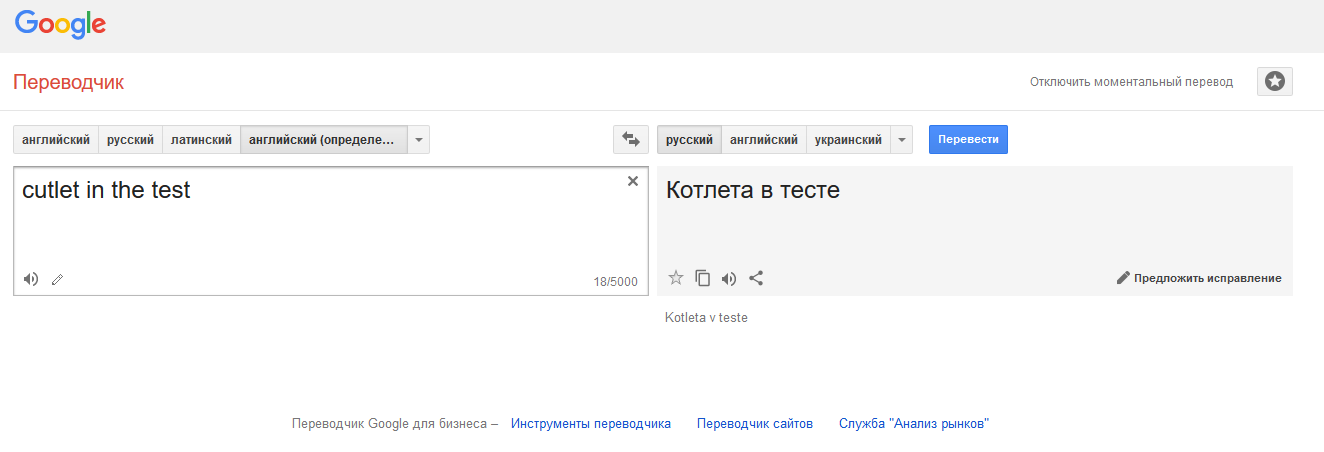
Task: Click the swap languages arrows icon
Action: point(630,140)
